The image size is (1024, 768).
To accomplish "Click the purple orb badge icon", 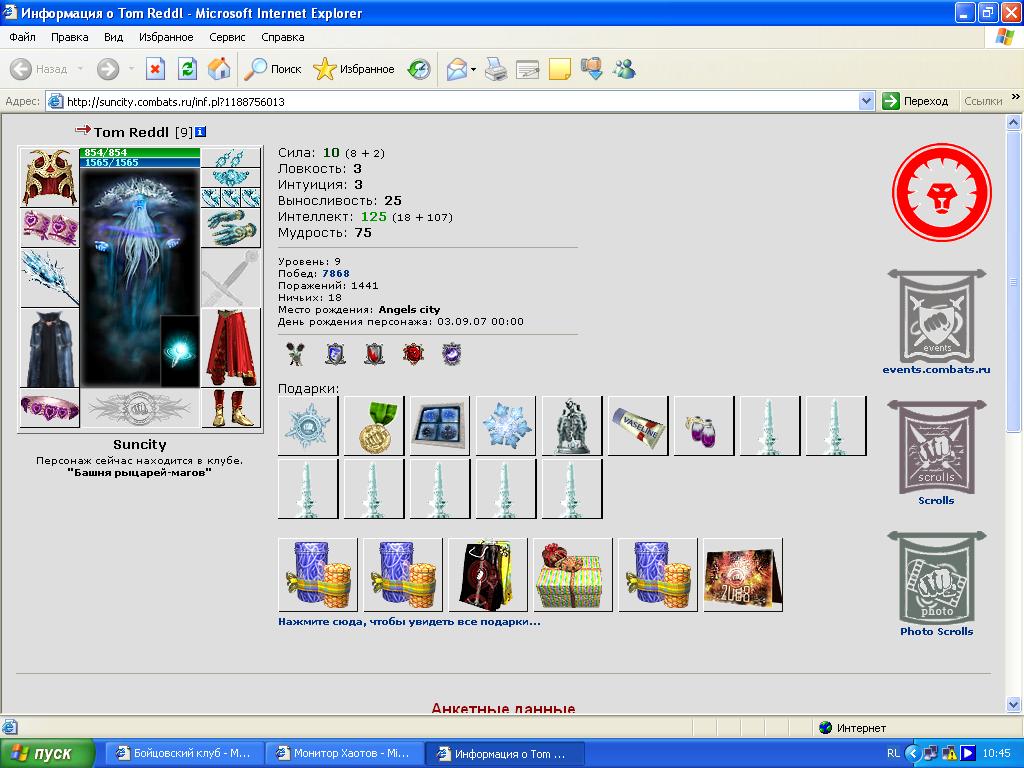I will [x=451, y=354].
